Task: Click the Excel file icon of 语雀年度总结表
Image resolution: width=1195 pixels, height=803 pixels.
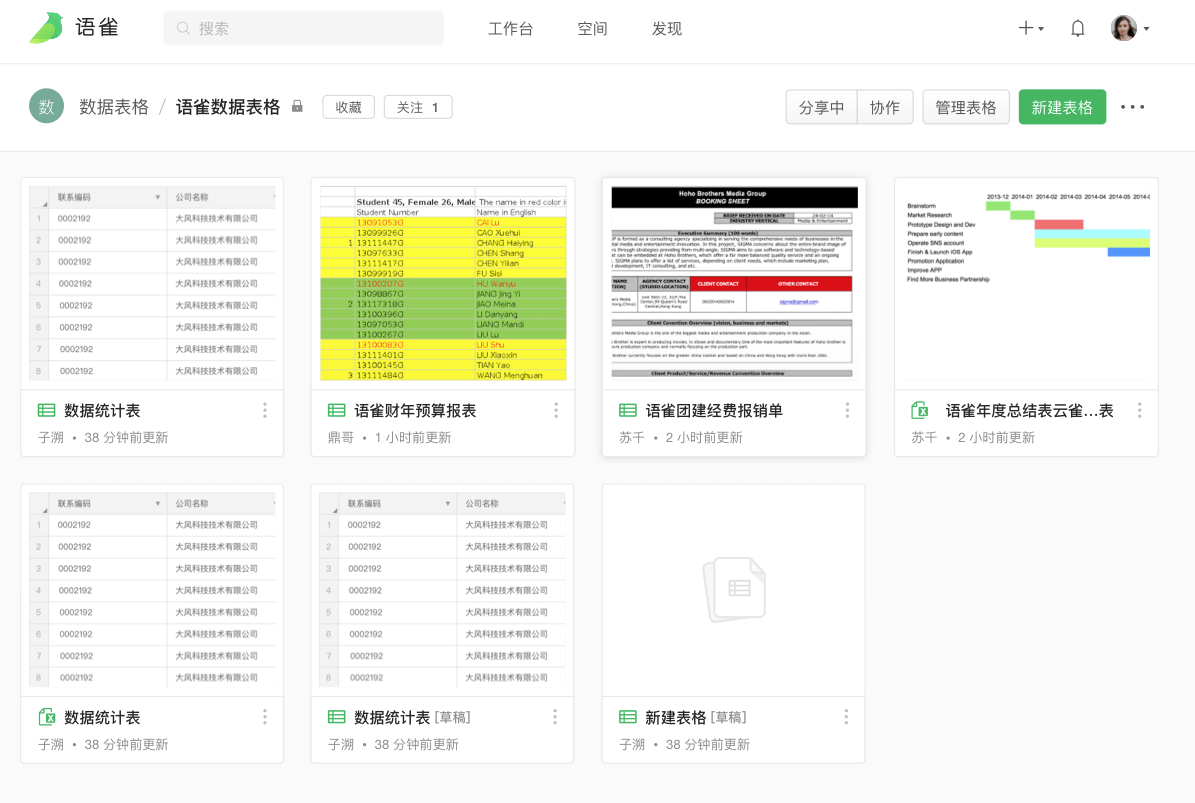Action: pyautogui.click(x=920, y=411)
